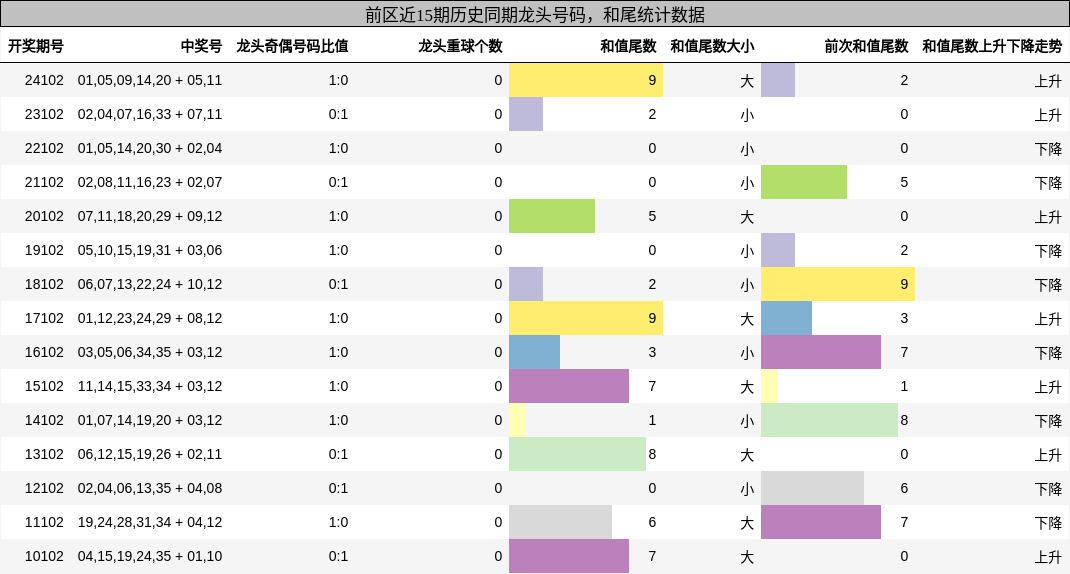The height and width of the screenshot is (574, 1070).
Task: Click the blue 和值尾数 bar in row 16102
Action: click(534, 352)
